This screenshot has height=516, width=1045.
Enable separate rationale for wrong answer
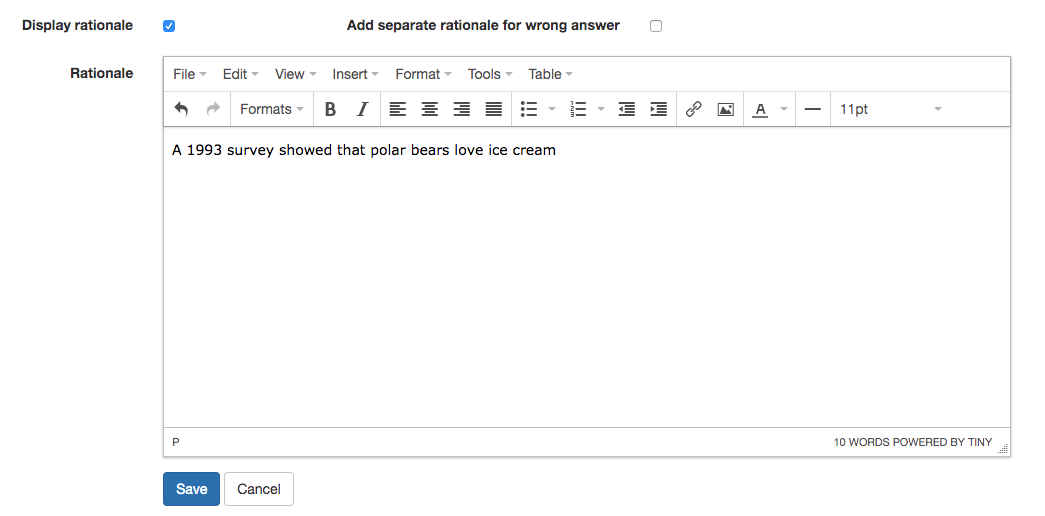[x=656, y=26]
